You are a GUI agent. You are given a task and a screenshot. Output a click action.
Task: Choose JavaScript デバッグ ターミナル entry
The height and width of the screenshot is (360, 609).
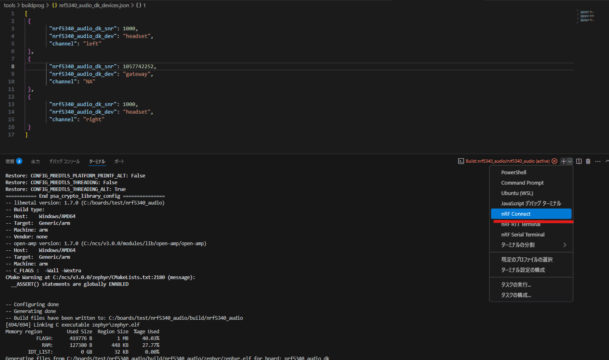click(x=531, y=203)
